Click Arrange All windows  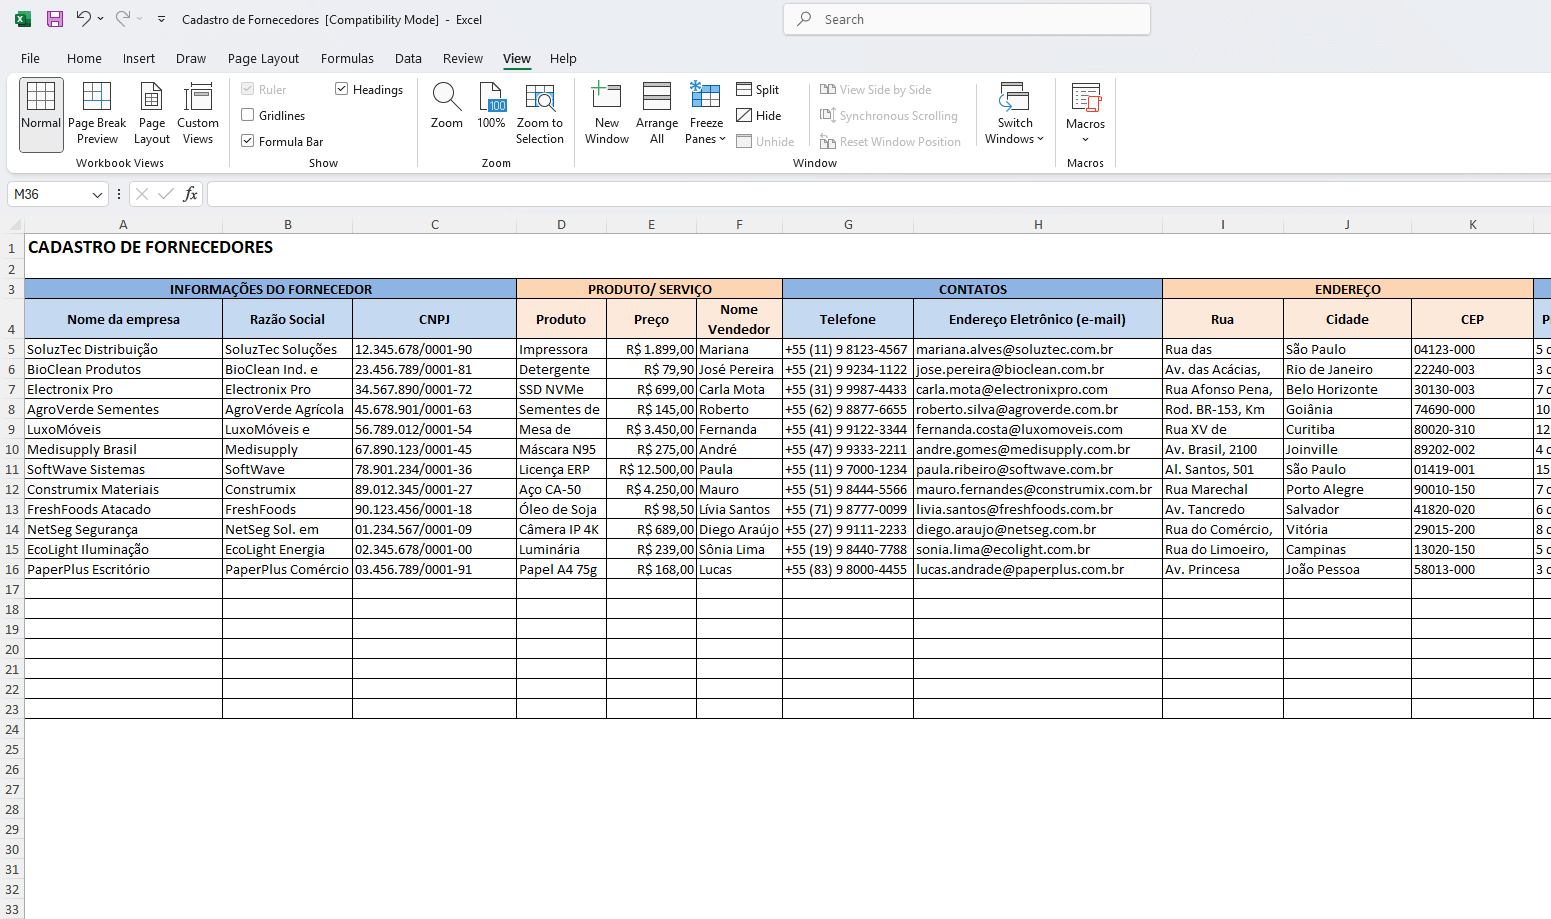coord(657,114)
